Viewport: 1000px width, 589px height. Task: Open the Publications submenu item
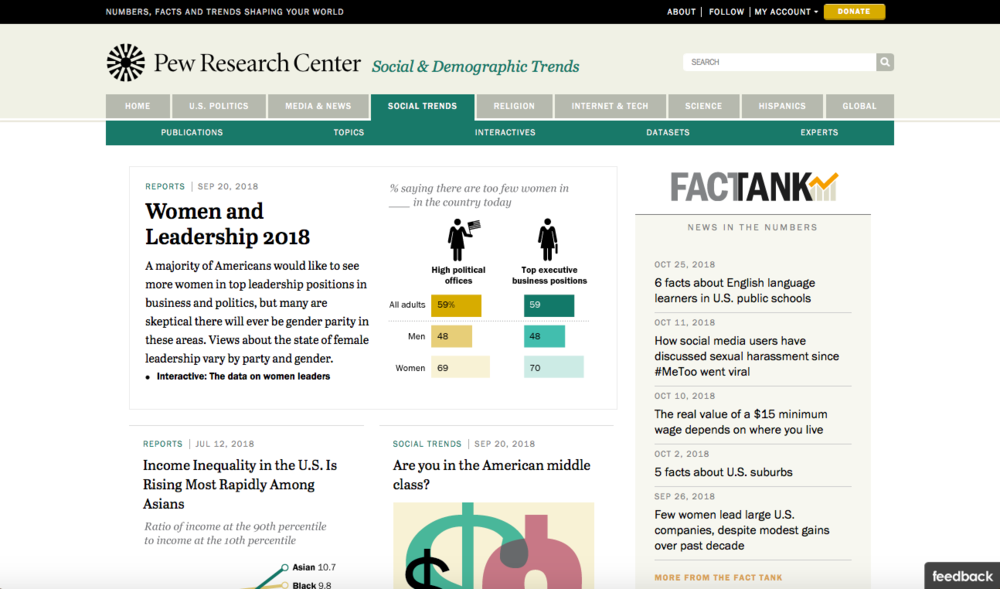192,133
